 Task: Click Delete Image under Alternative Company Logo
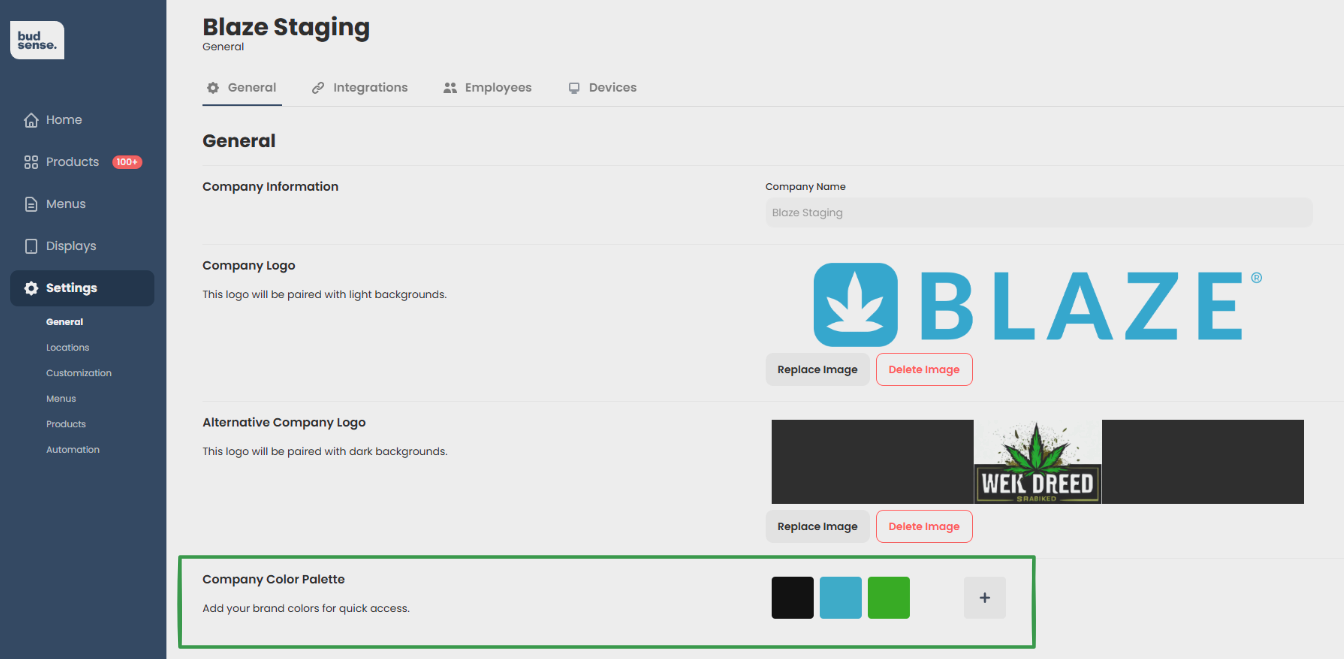pos(924,526)
